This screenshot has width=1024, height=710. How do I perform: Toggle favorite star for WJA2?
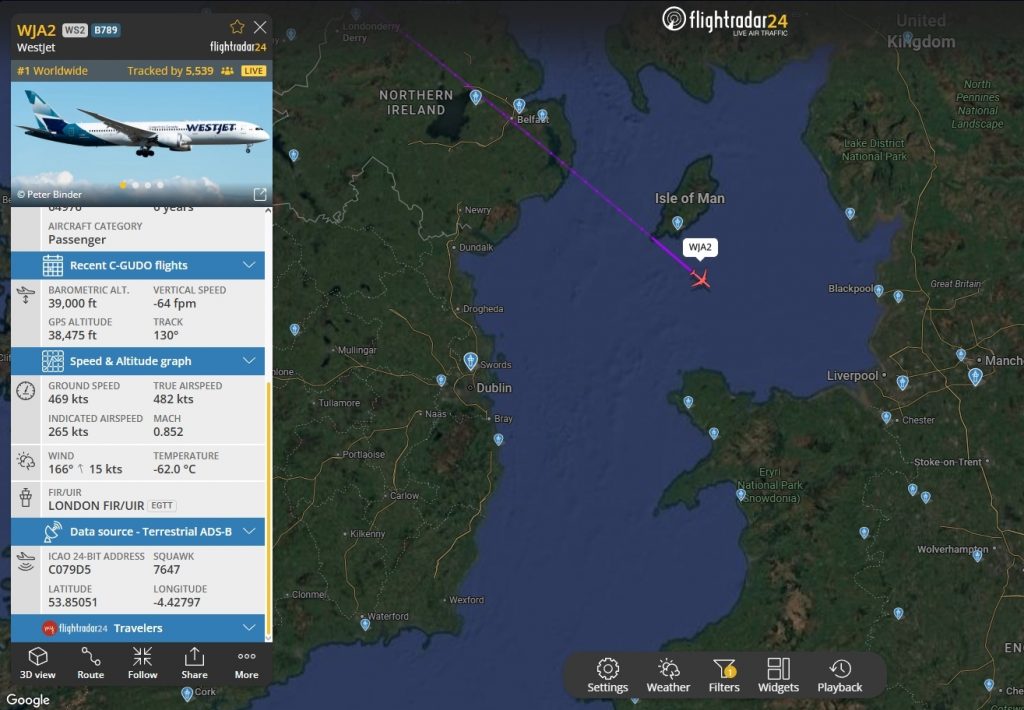point(237,27)
